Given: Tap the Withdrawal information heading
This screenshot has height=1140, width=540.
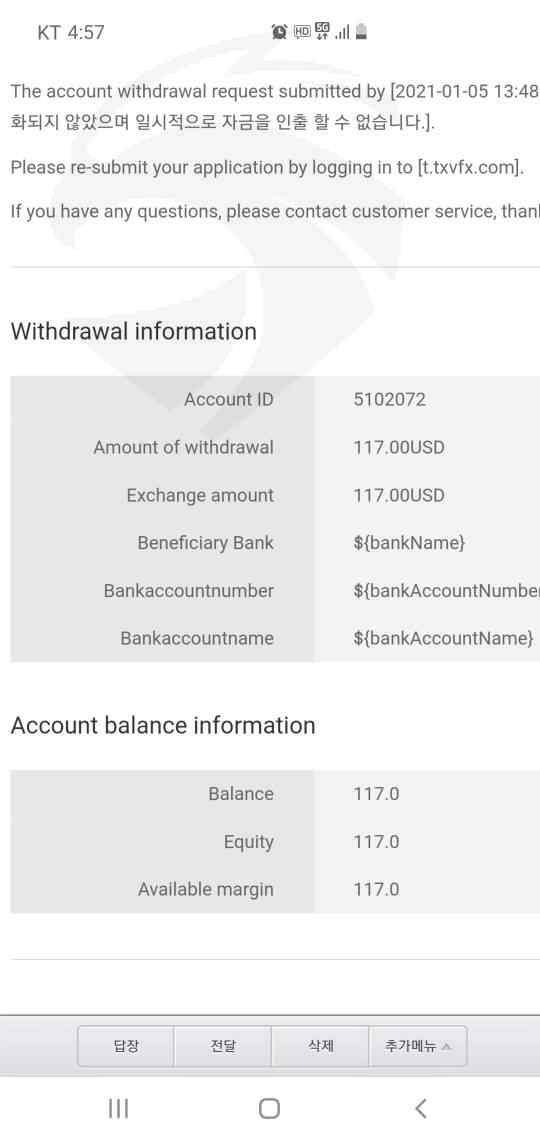Looking at the screenshot, I should coord(134,332).
